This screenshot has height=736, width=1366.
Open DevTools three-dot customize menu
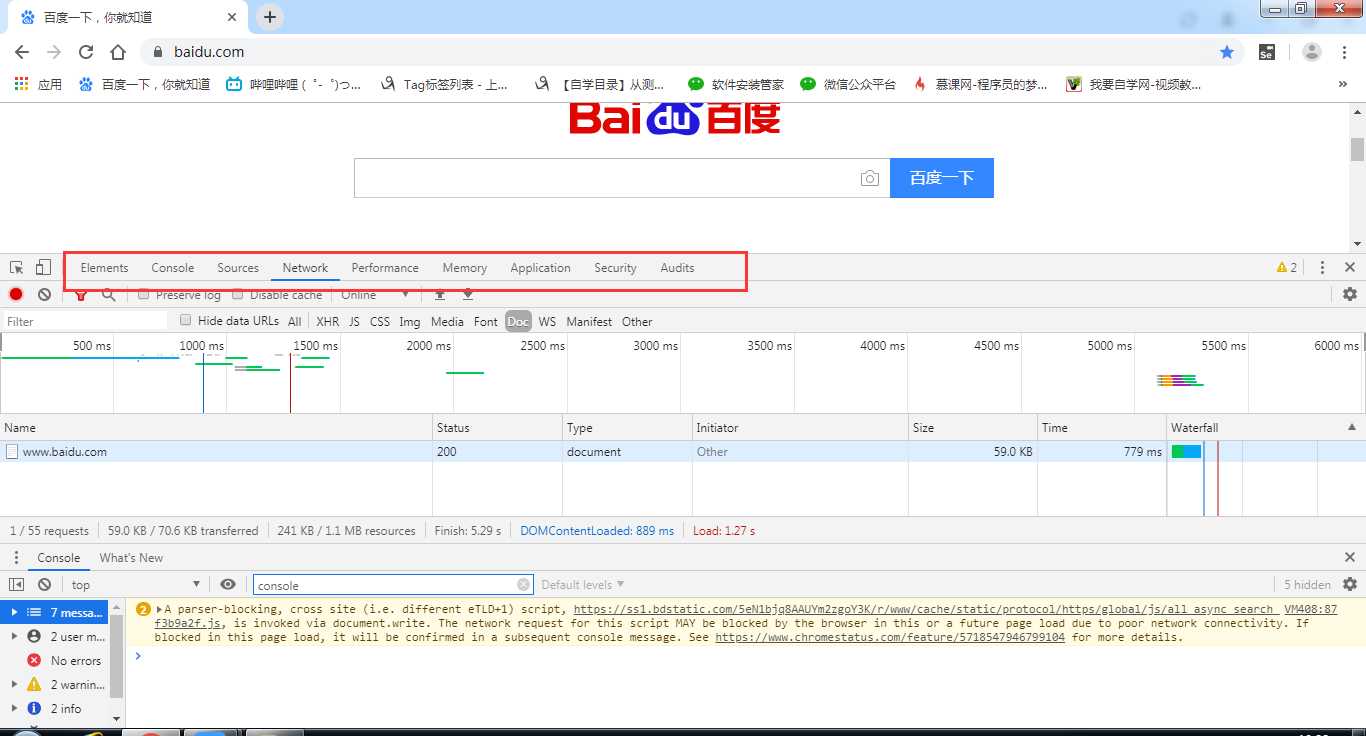(x=1322, y=268)
